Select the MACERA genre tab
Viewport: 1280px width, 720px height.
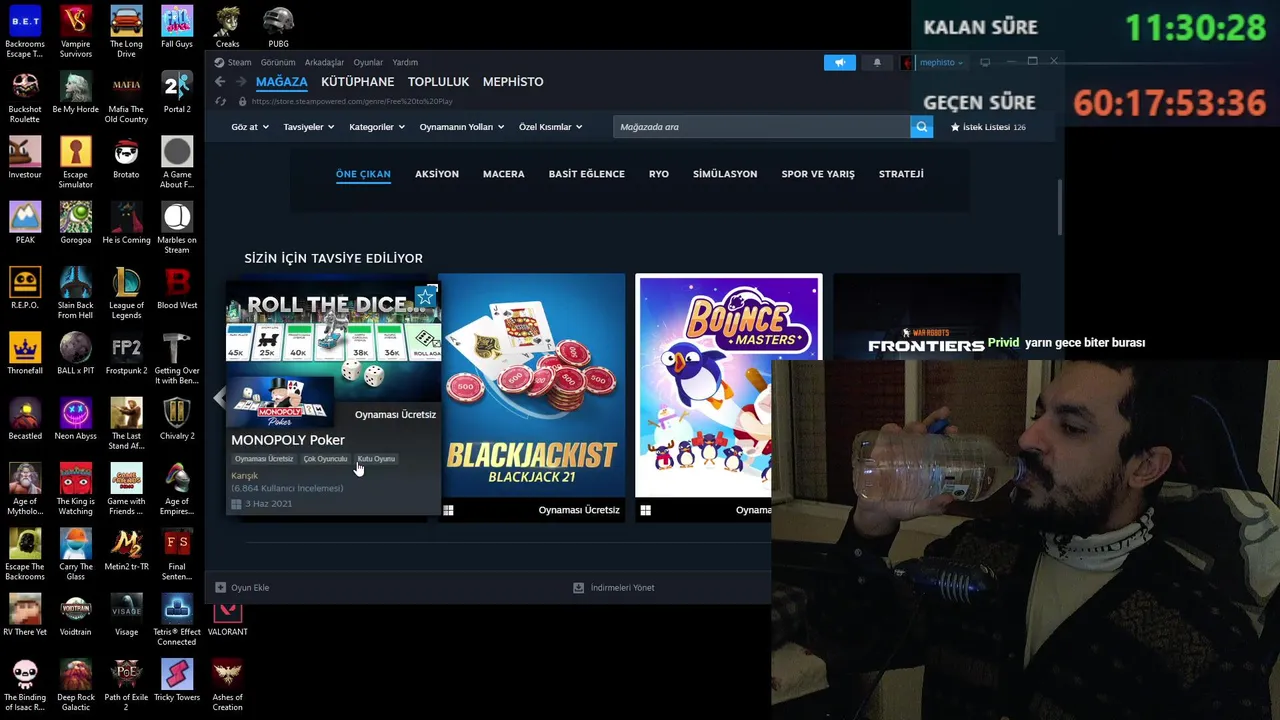click(x=504, y=174)
